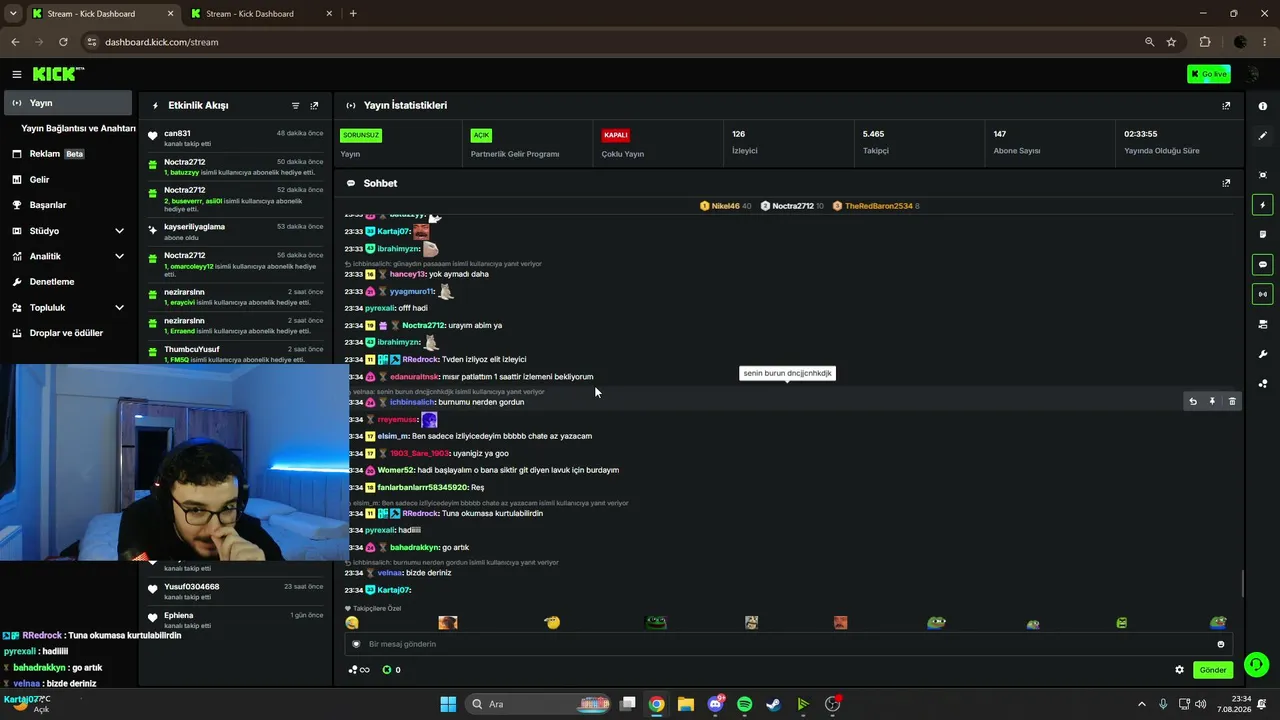
Task: Delete the hovered ichbinsalich message
Action: pyautogui.click(x=1232, y=401)
